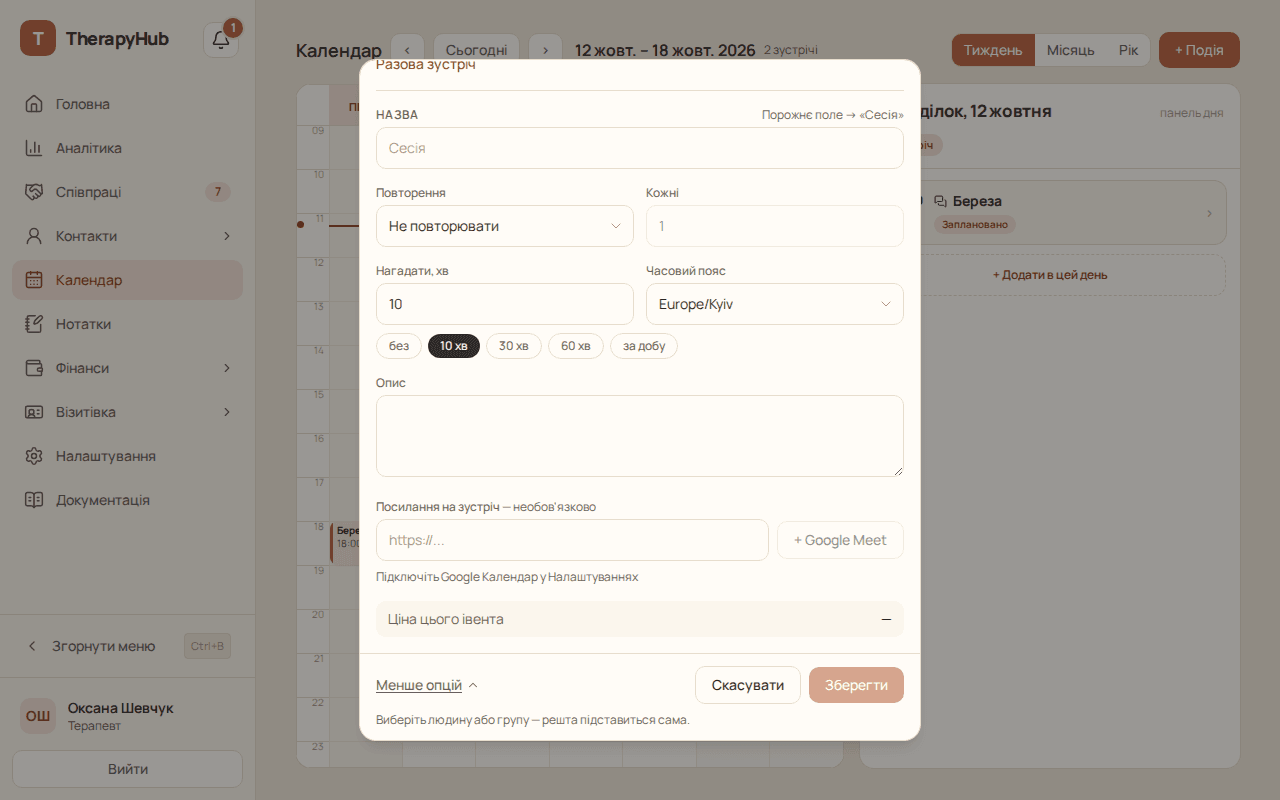1280x800 pixels.
Task: Go to next week arrow
Action: coord(545,50)
